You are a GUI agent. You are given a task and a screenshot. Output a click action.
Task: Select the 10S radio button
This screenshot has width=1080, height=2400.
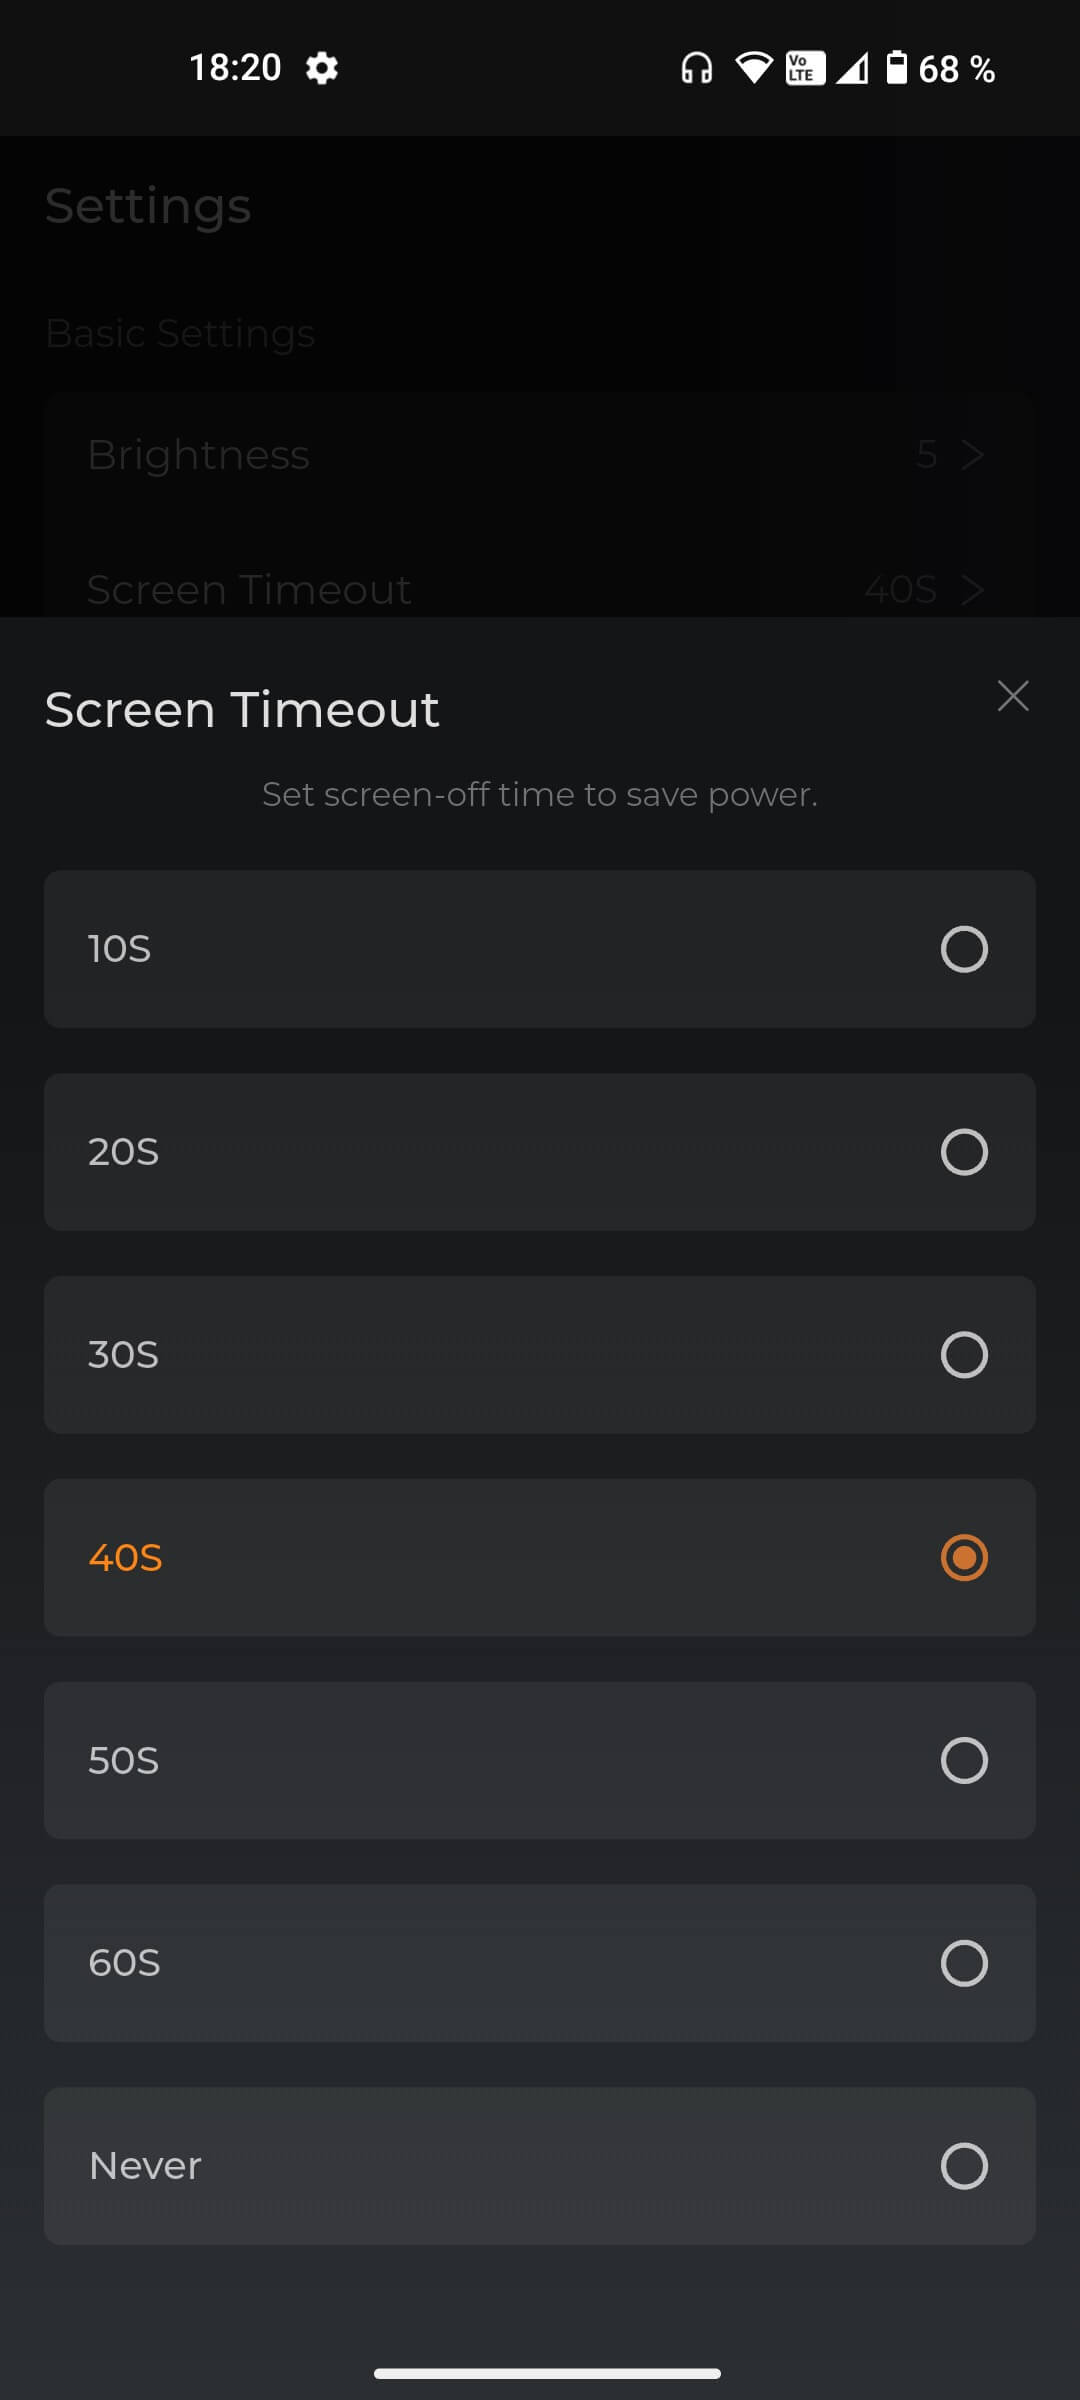pyautogui.click(x=964, y=949)
